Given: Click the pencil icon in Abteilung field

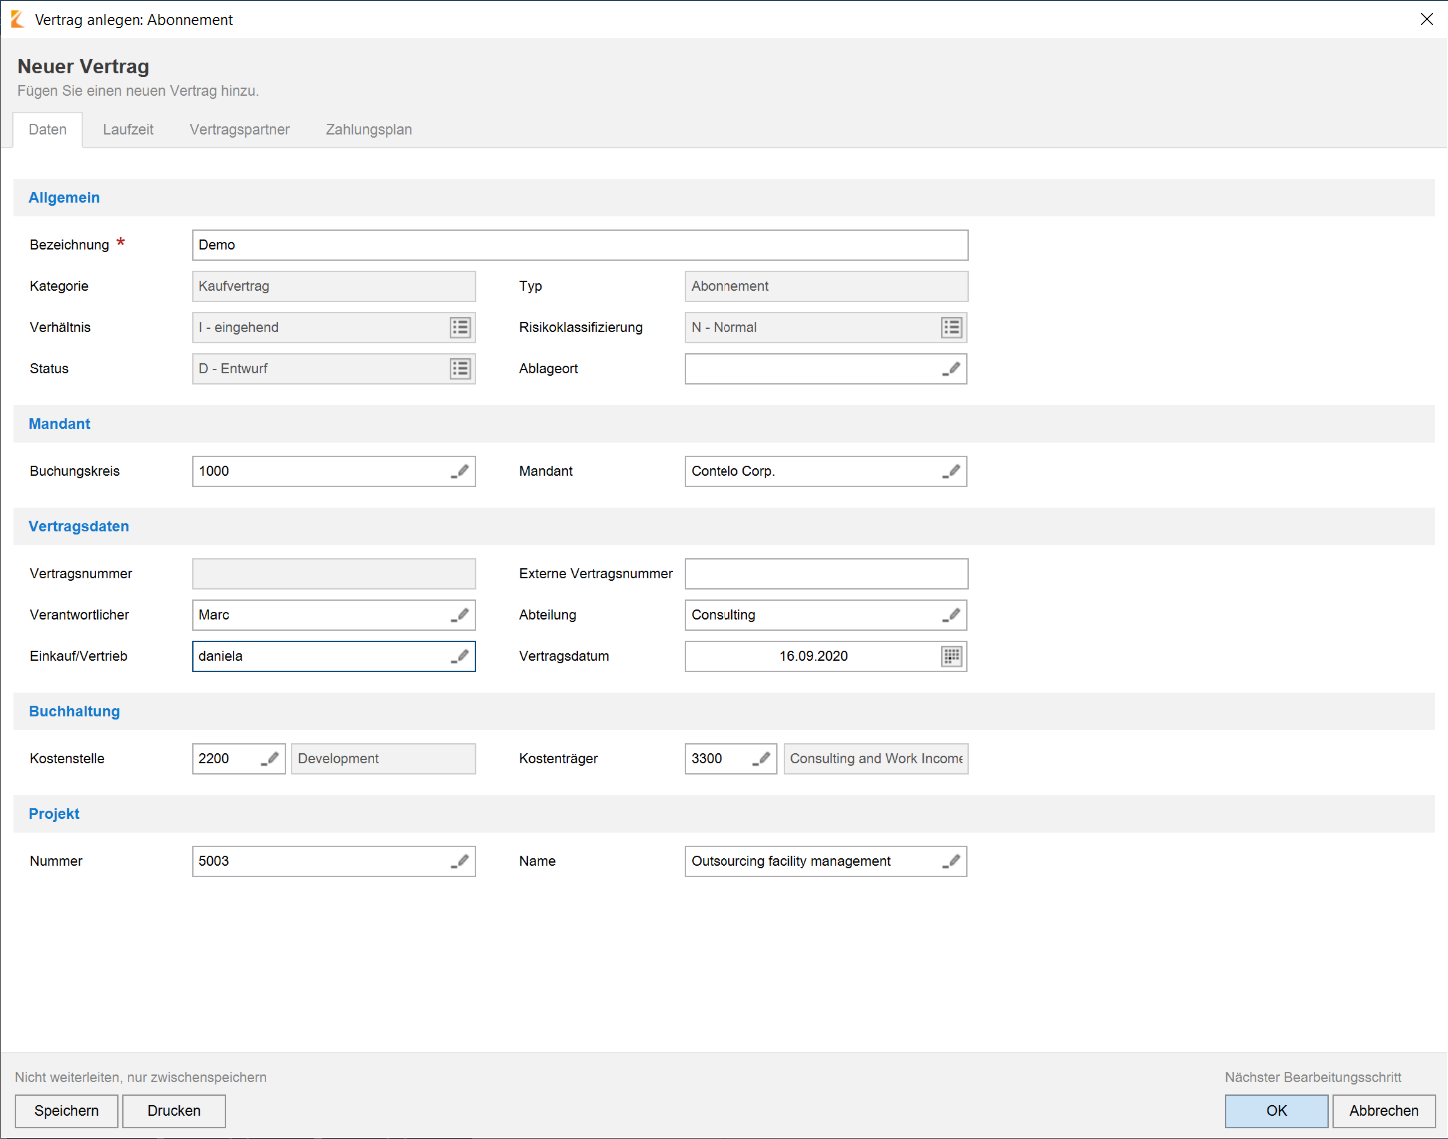Looking at the screenshot, I should [x=952, y=615].
